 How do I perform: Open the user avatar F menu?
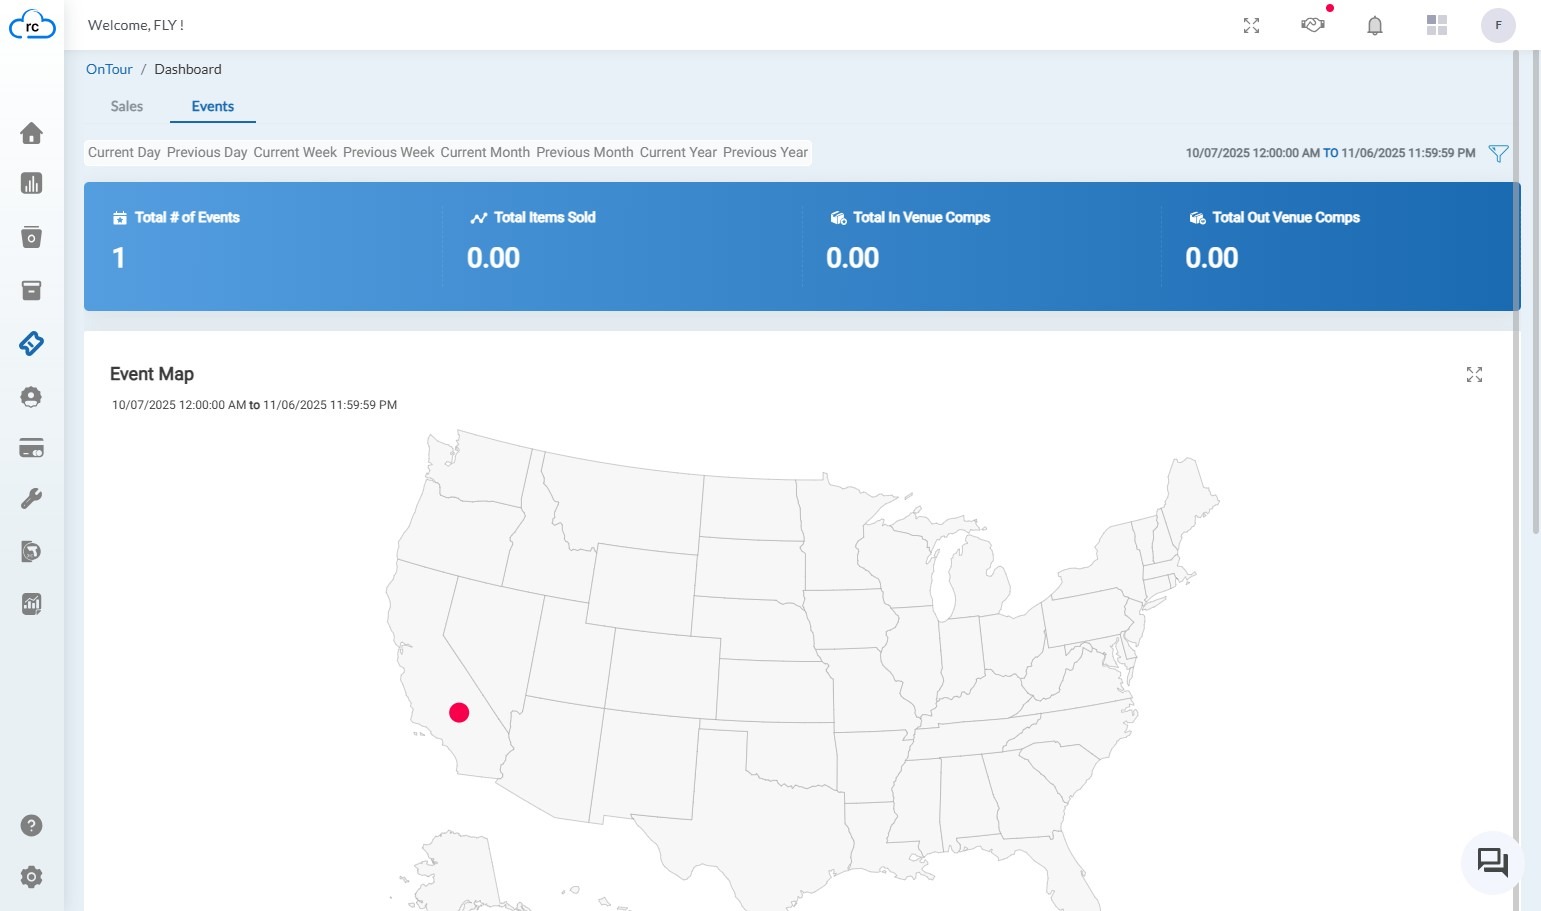(x=1498, y=25)
